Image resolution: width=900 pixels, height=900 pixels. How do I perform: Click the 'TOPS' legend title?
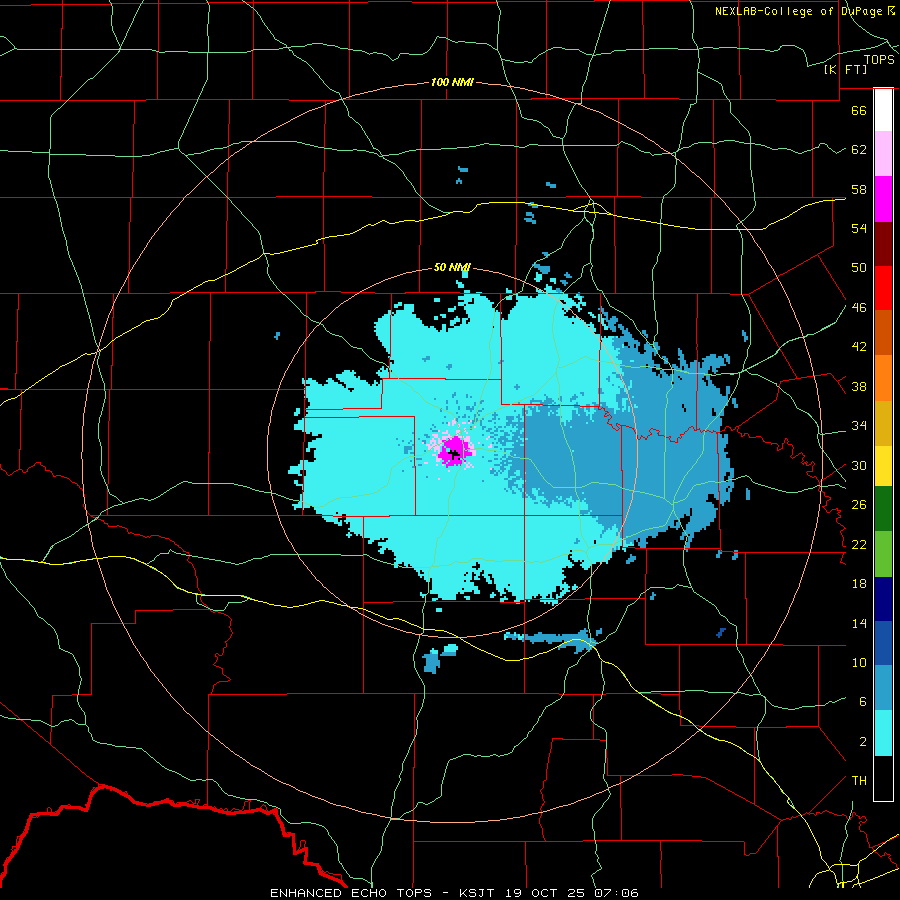879,60
